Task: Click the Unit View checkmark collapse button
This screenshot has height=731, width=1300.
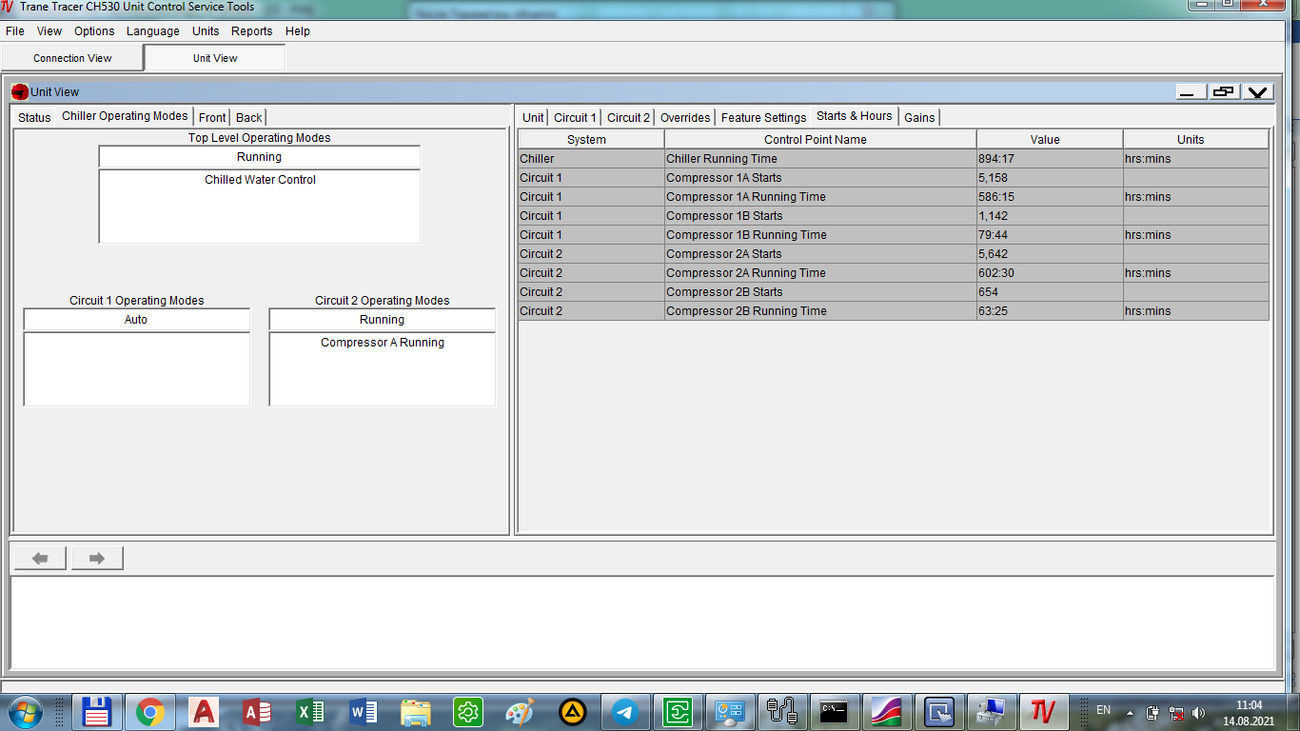Action: coord(1257,92)
